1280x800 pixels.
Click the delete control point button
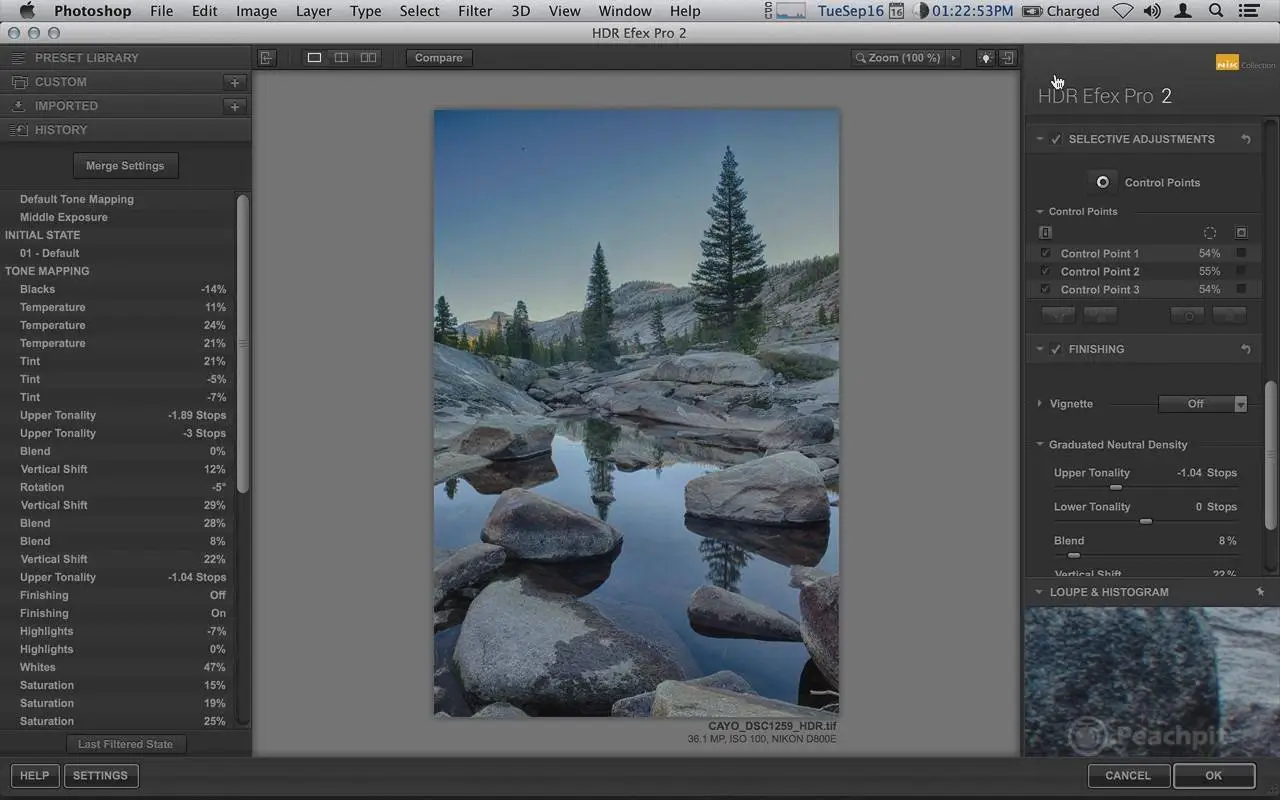[1229, 315]
